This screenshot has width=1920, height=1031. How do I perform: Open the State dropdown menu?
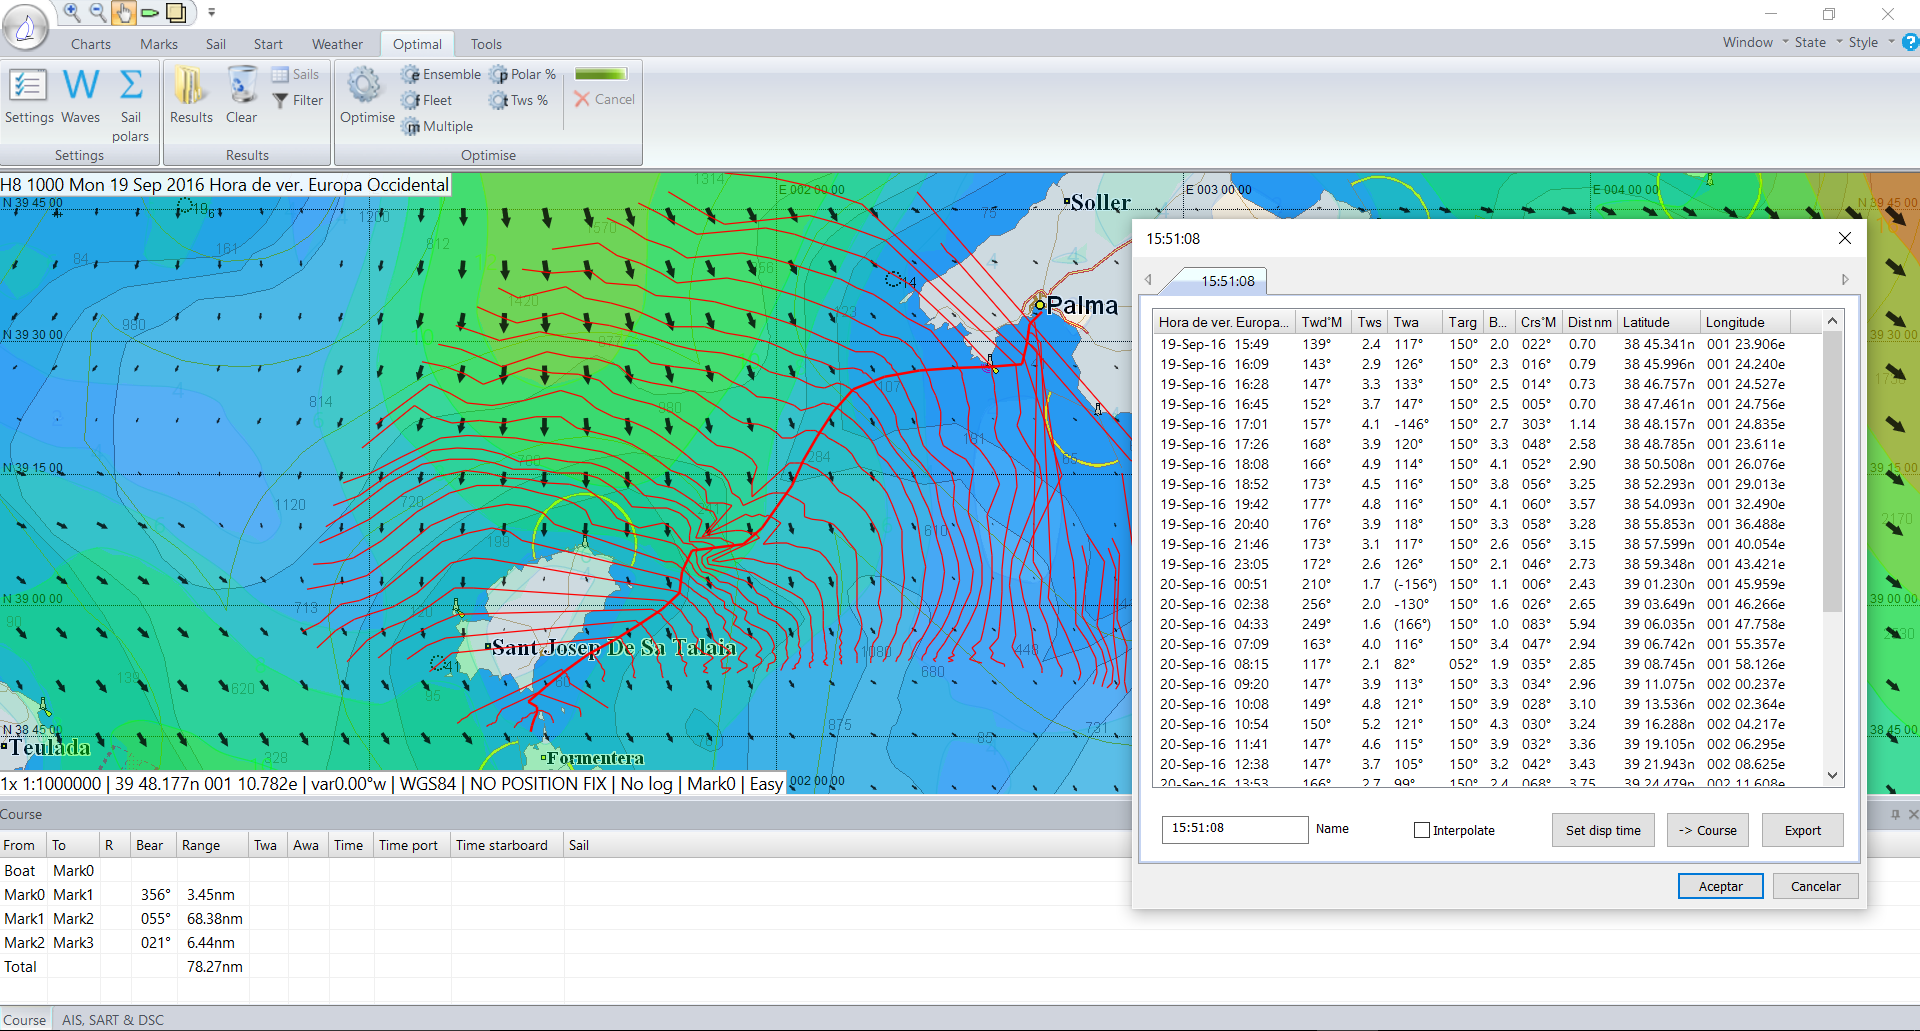(x=1817, y=42)
